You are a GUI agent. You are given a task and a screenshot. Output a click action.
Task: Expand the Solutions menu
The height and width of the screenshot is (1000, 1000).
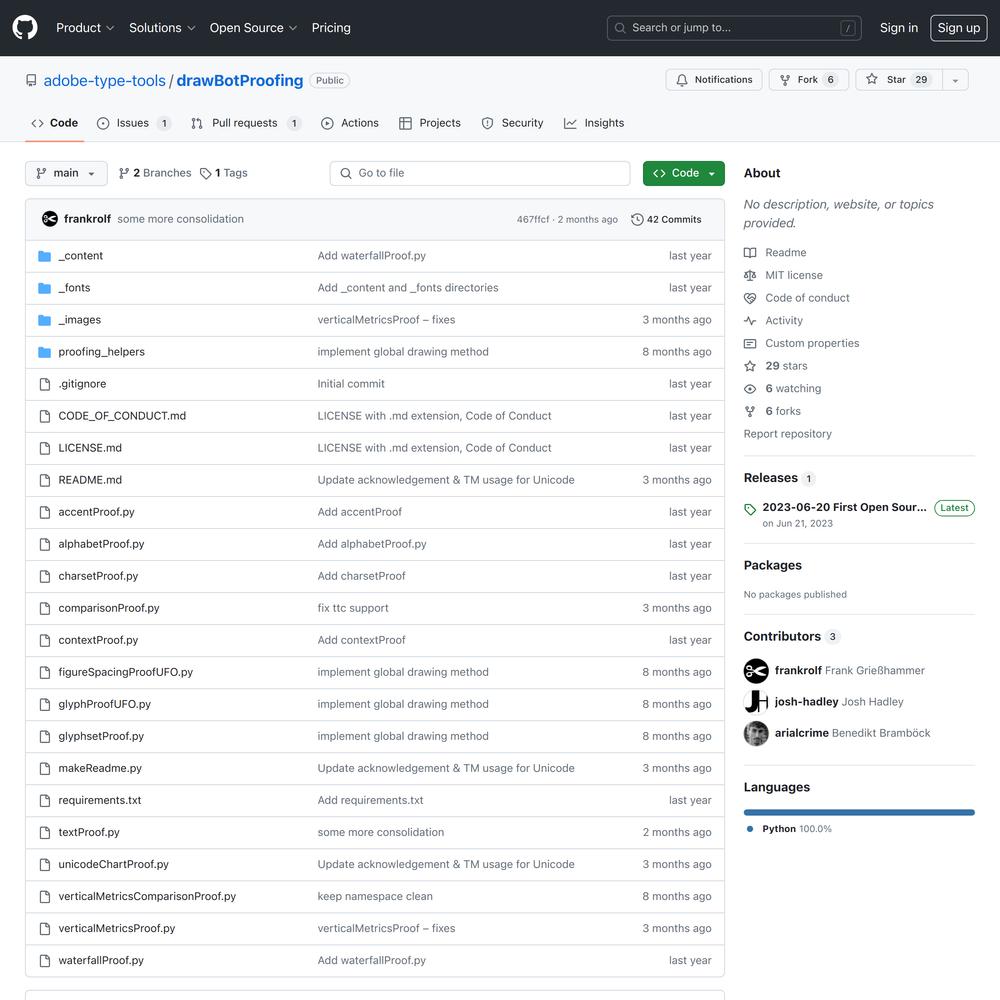(162, 27)
